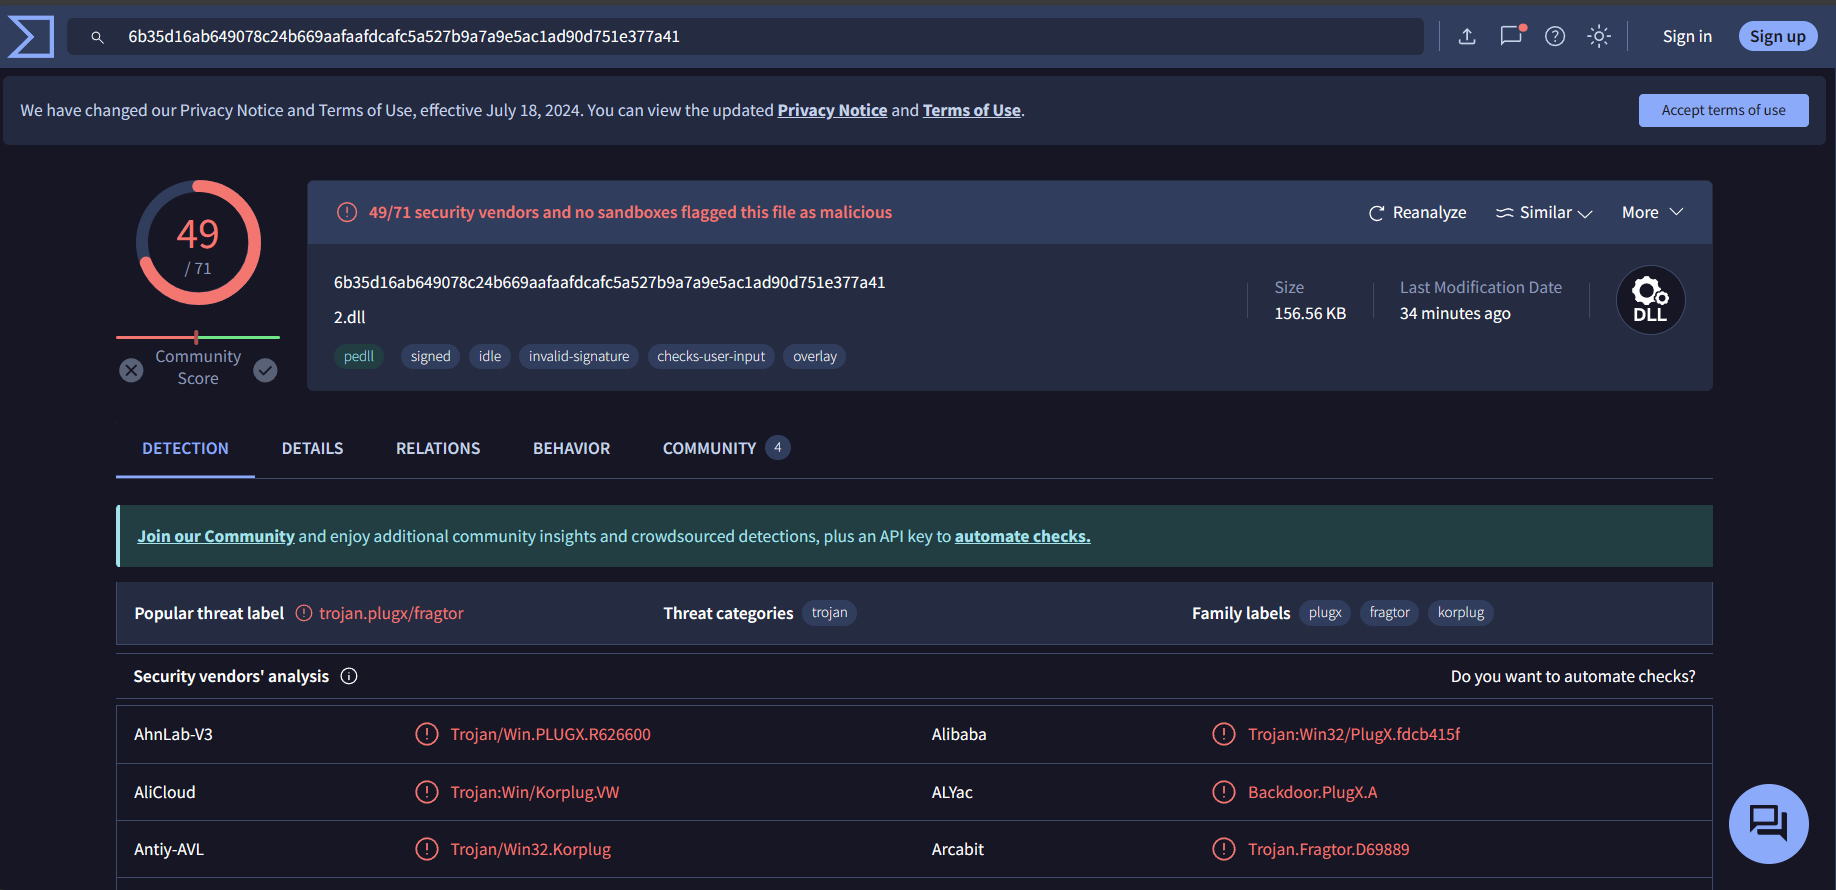1836x890 pixels.
Task: Click the 49/71 detection score gauge
Action: pos(198,242)
